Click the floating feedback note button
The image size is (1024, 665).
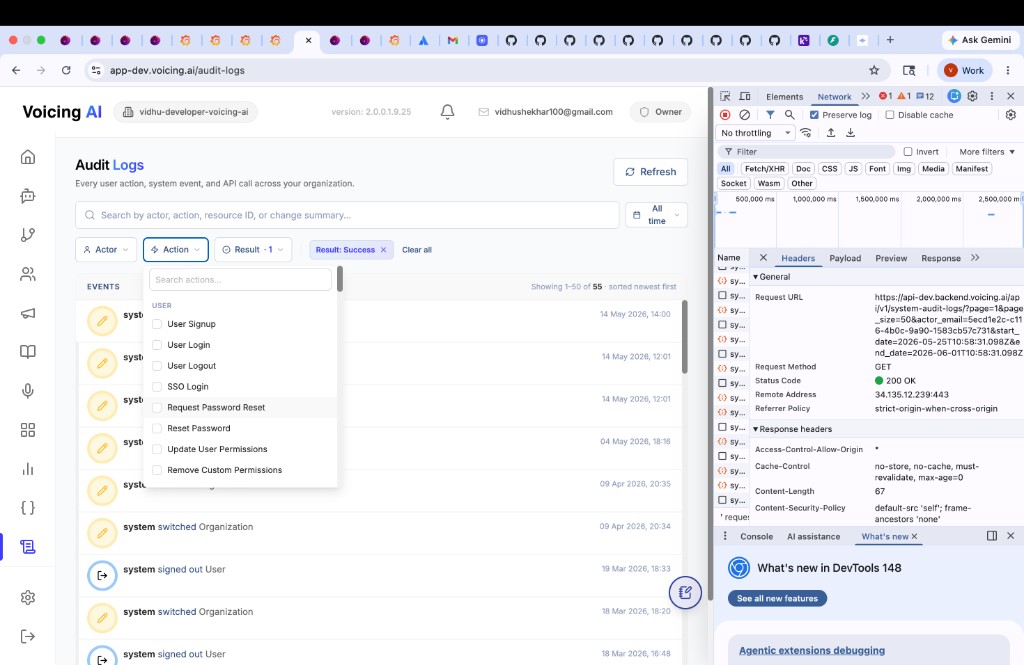tap(685, 592)
